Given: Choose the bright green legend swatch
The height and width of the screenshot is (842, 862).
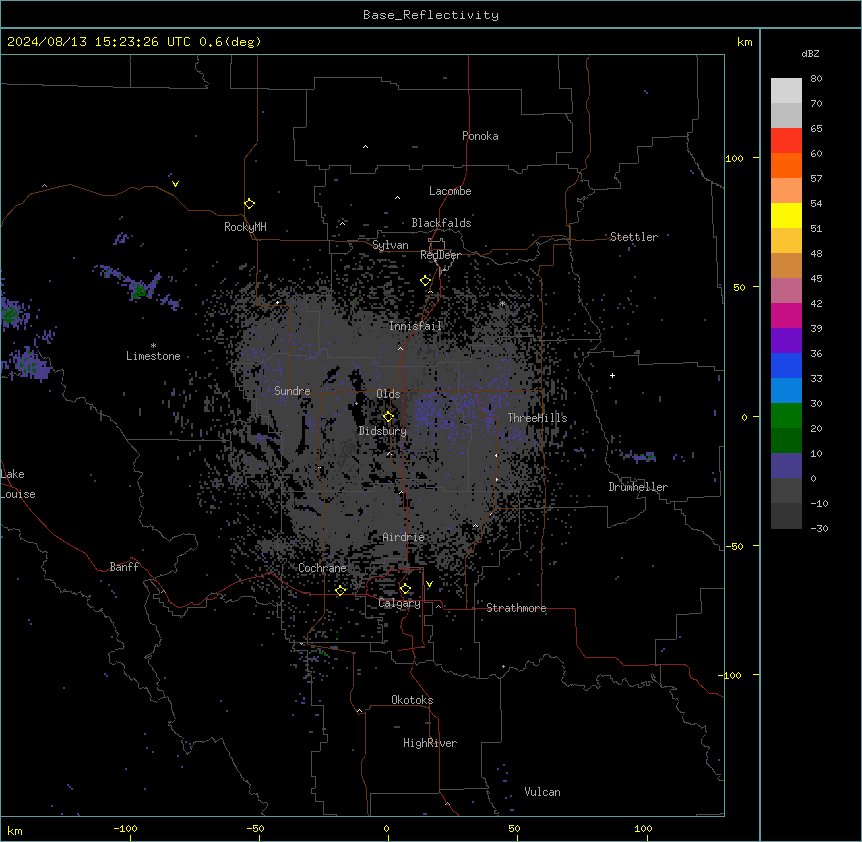Looking at the screenshot, I should point(786,416).
